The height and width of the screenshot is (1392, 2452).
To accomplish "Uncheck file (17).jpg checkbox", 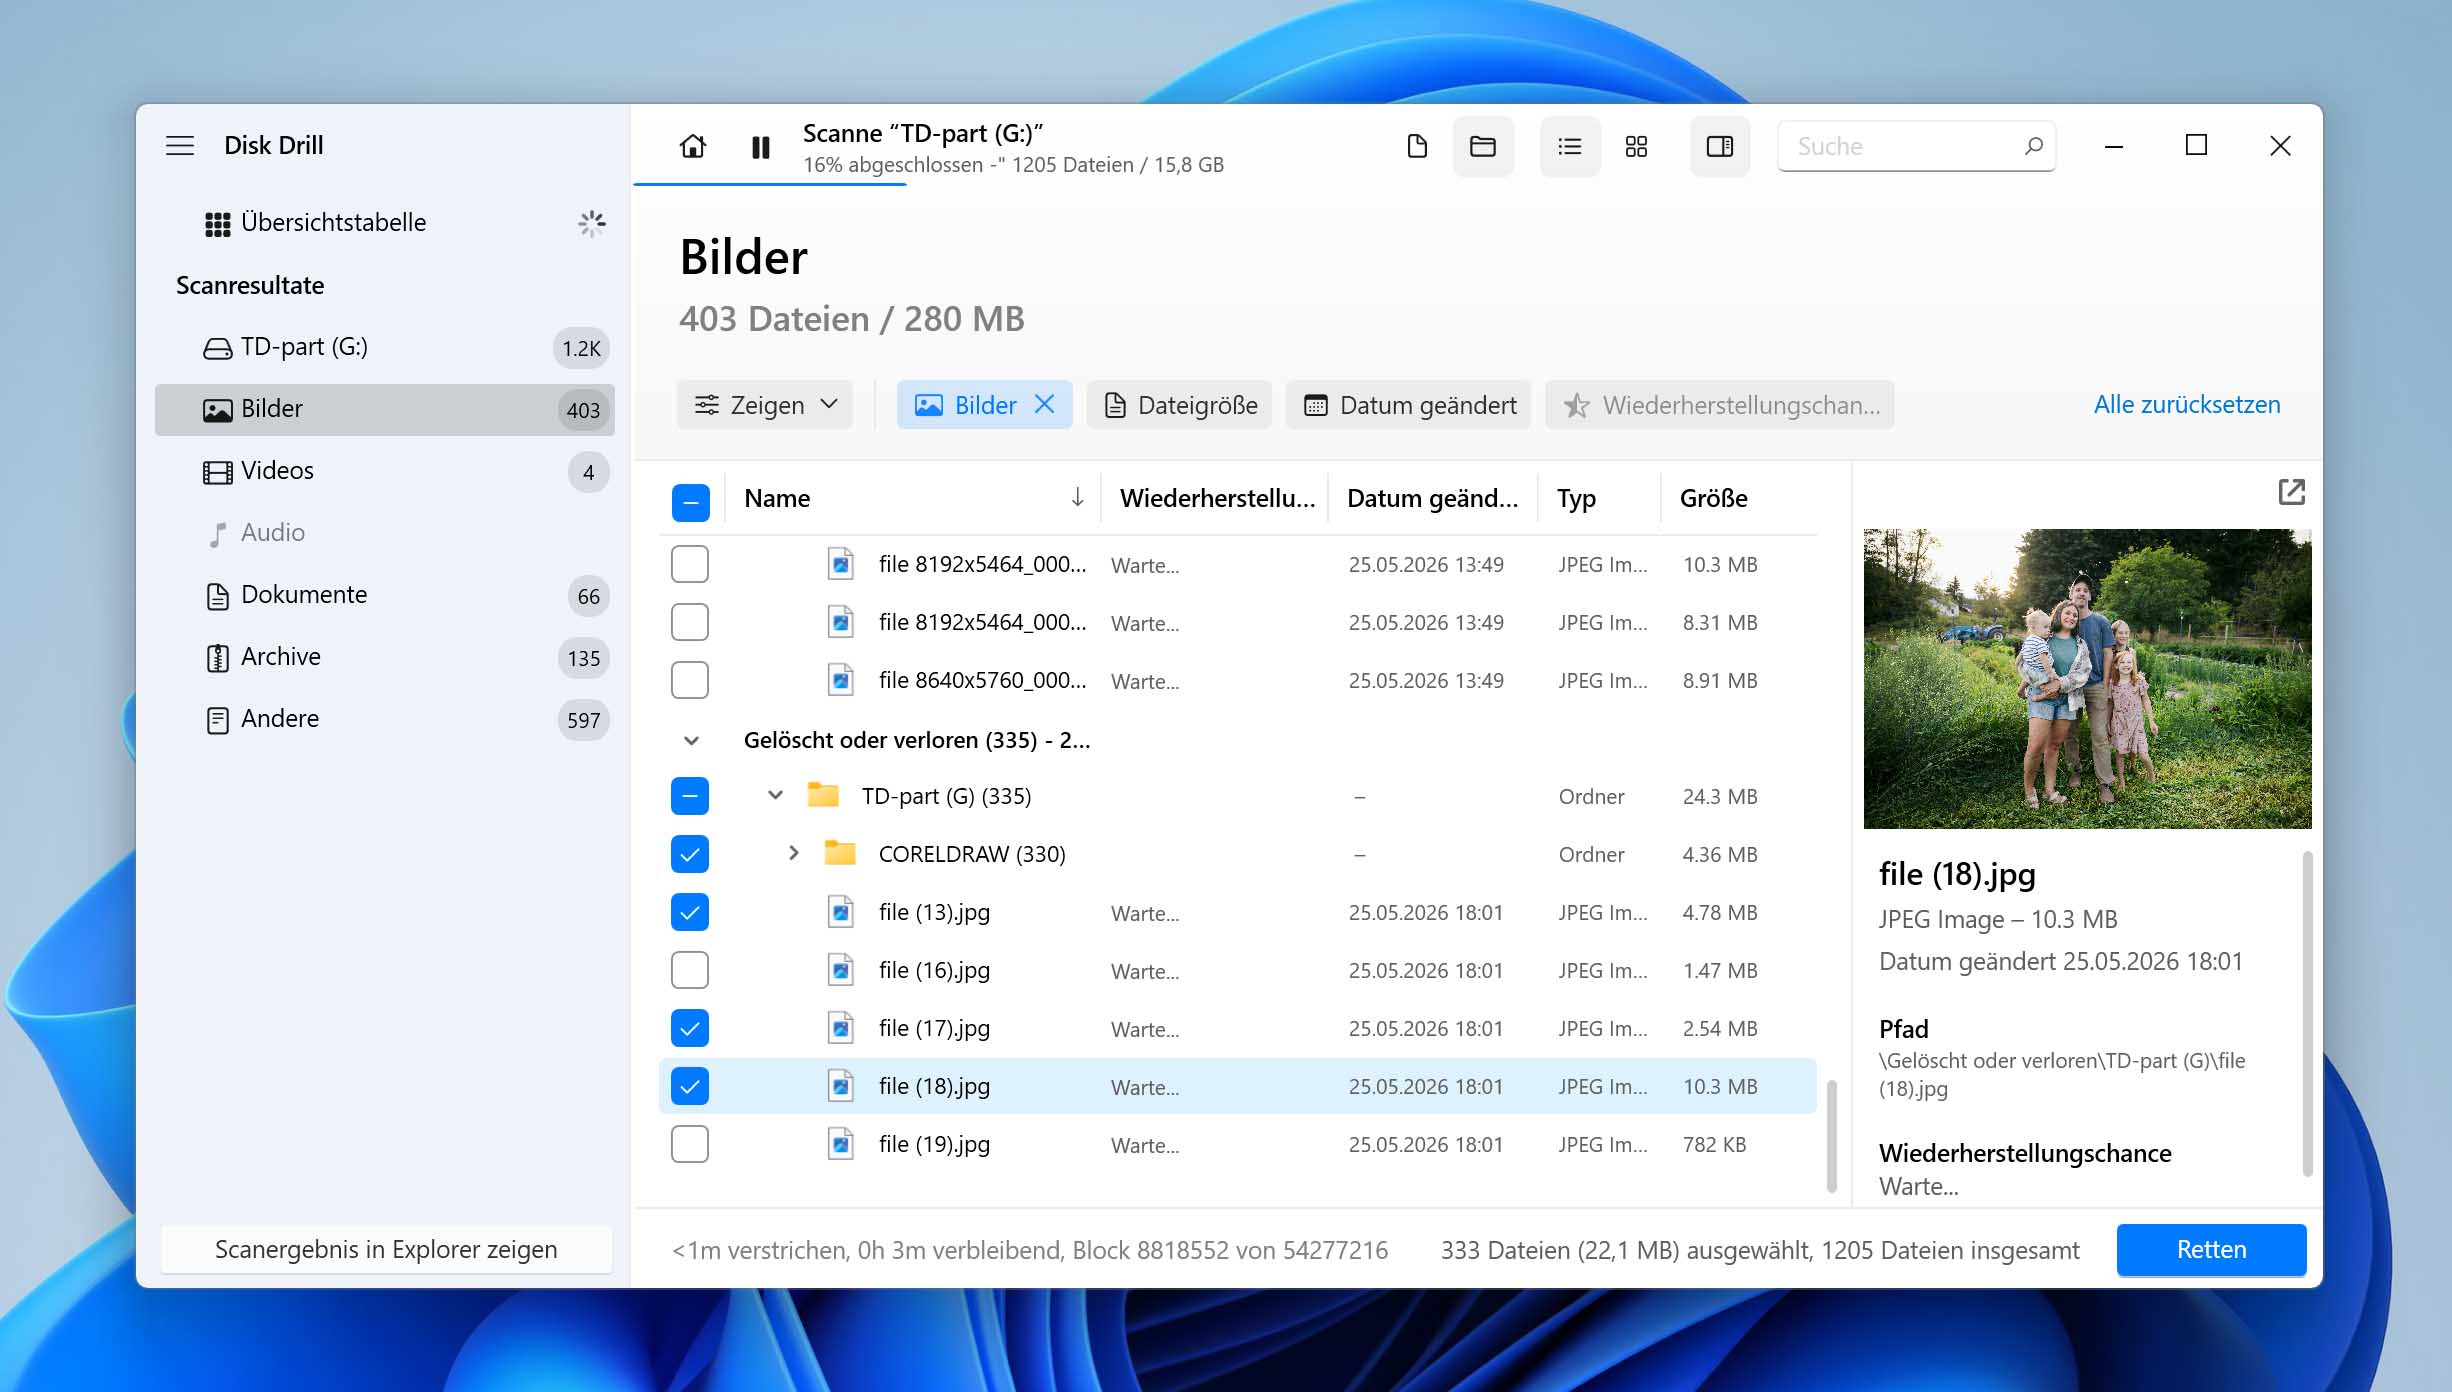I will click(690, 1028).
